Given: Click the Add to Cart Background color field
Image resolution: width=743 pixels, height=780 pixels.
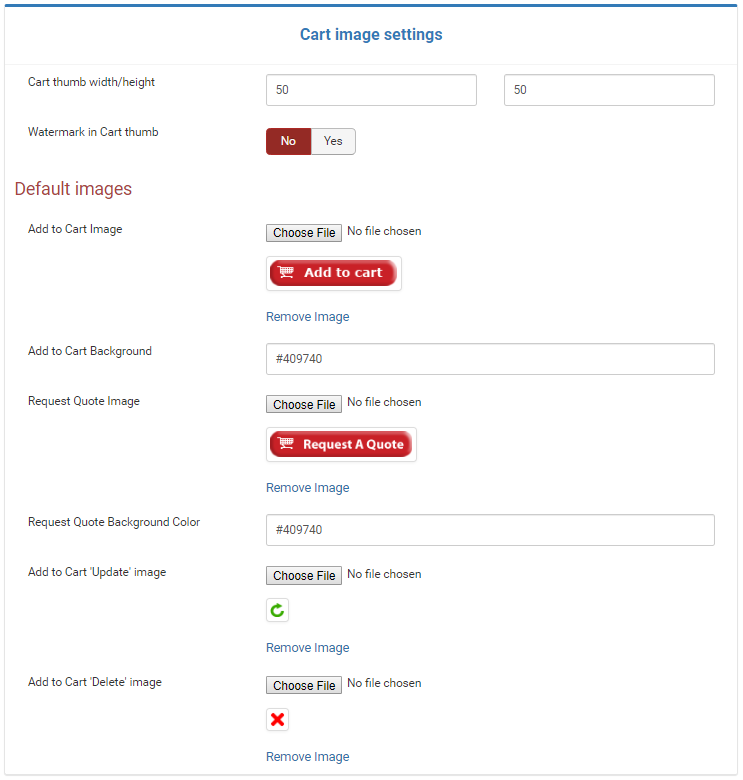Looking at the screenshot, I should pyautogui.click(x=490, y=359).
